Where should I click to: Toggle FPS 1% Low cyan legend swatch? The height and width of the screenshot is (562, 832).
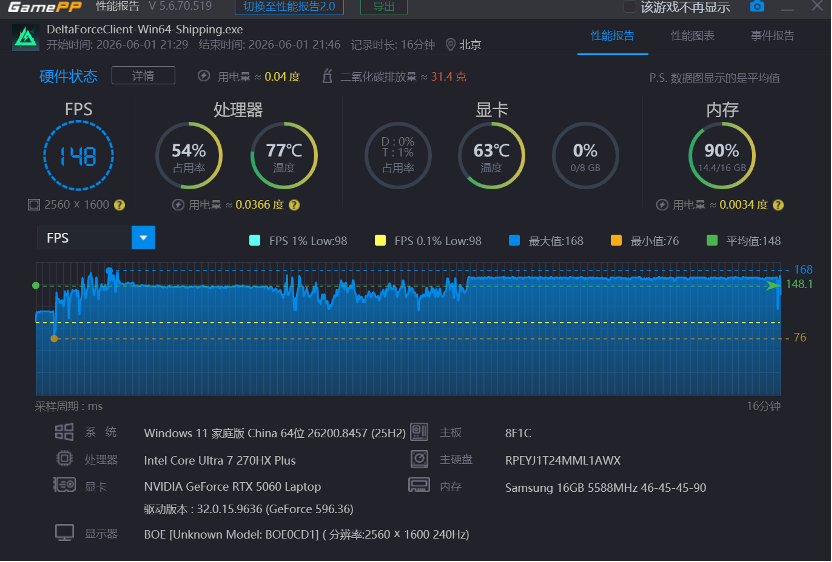[255, 240]
